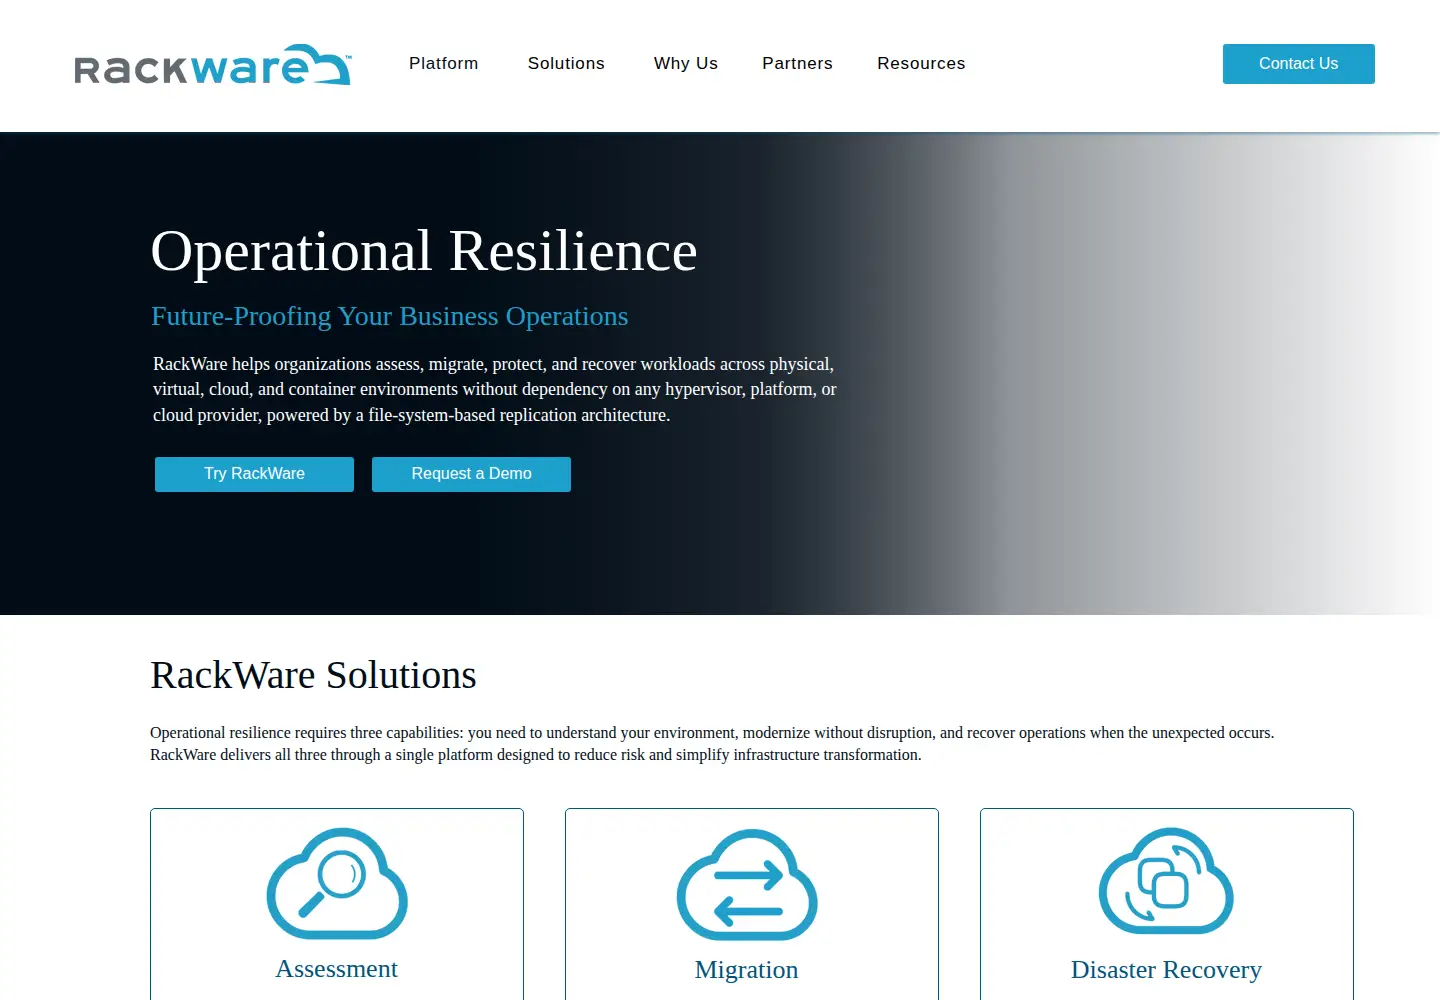Click the Migration cloud arrows icon
The image size is (1440, 1000).
[x=747, y=884]
